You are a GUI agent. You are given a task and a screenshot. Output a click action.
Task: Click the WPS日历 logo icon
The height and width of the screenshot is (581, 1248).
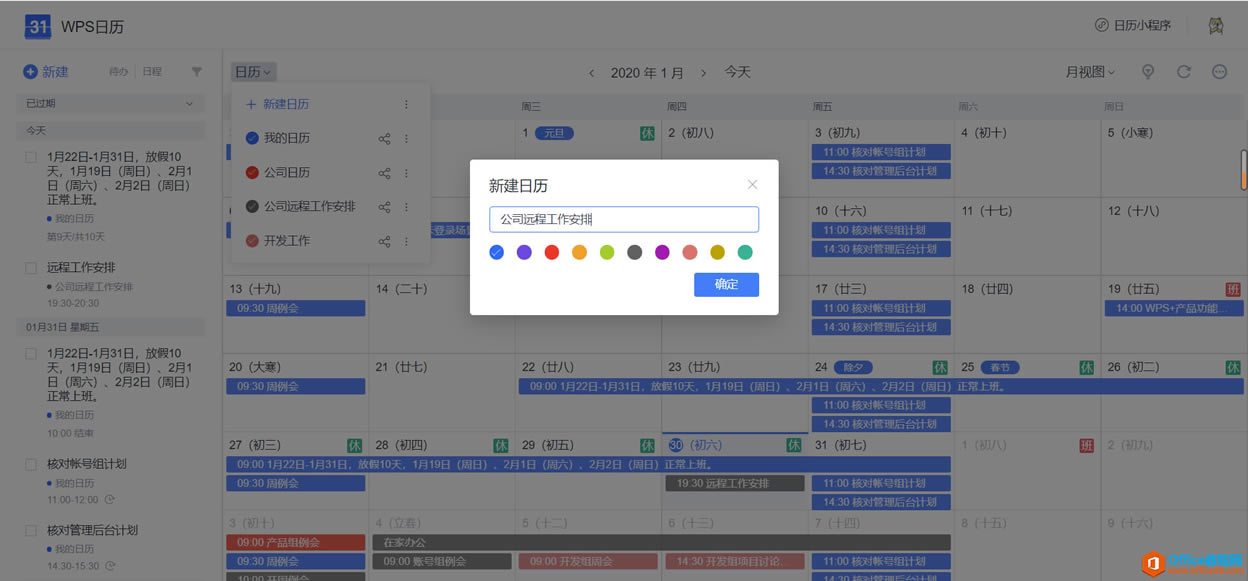pyautogui.click(x=38, y=27)
